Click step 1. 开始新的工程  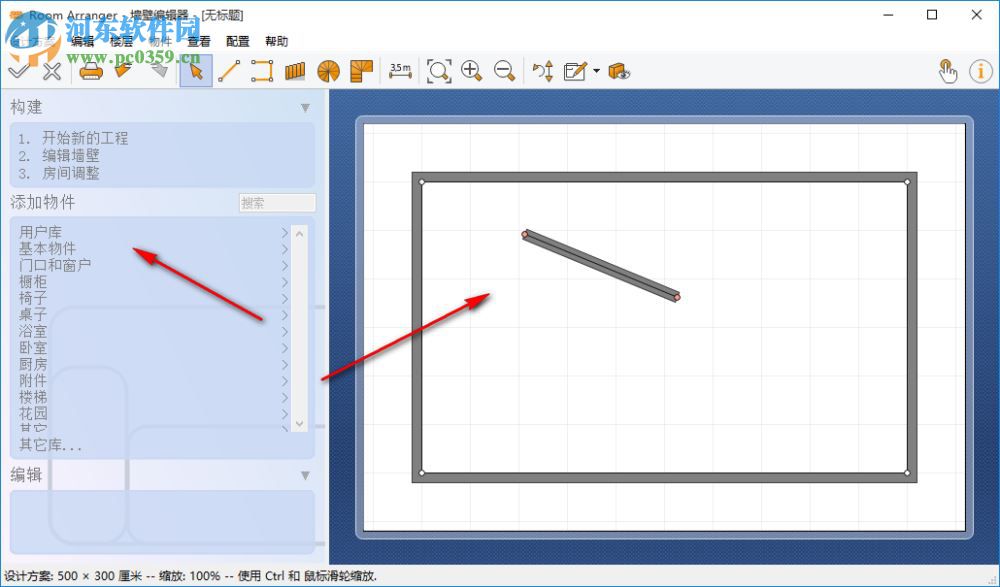pyautogui.click(x=73, y=138)
